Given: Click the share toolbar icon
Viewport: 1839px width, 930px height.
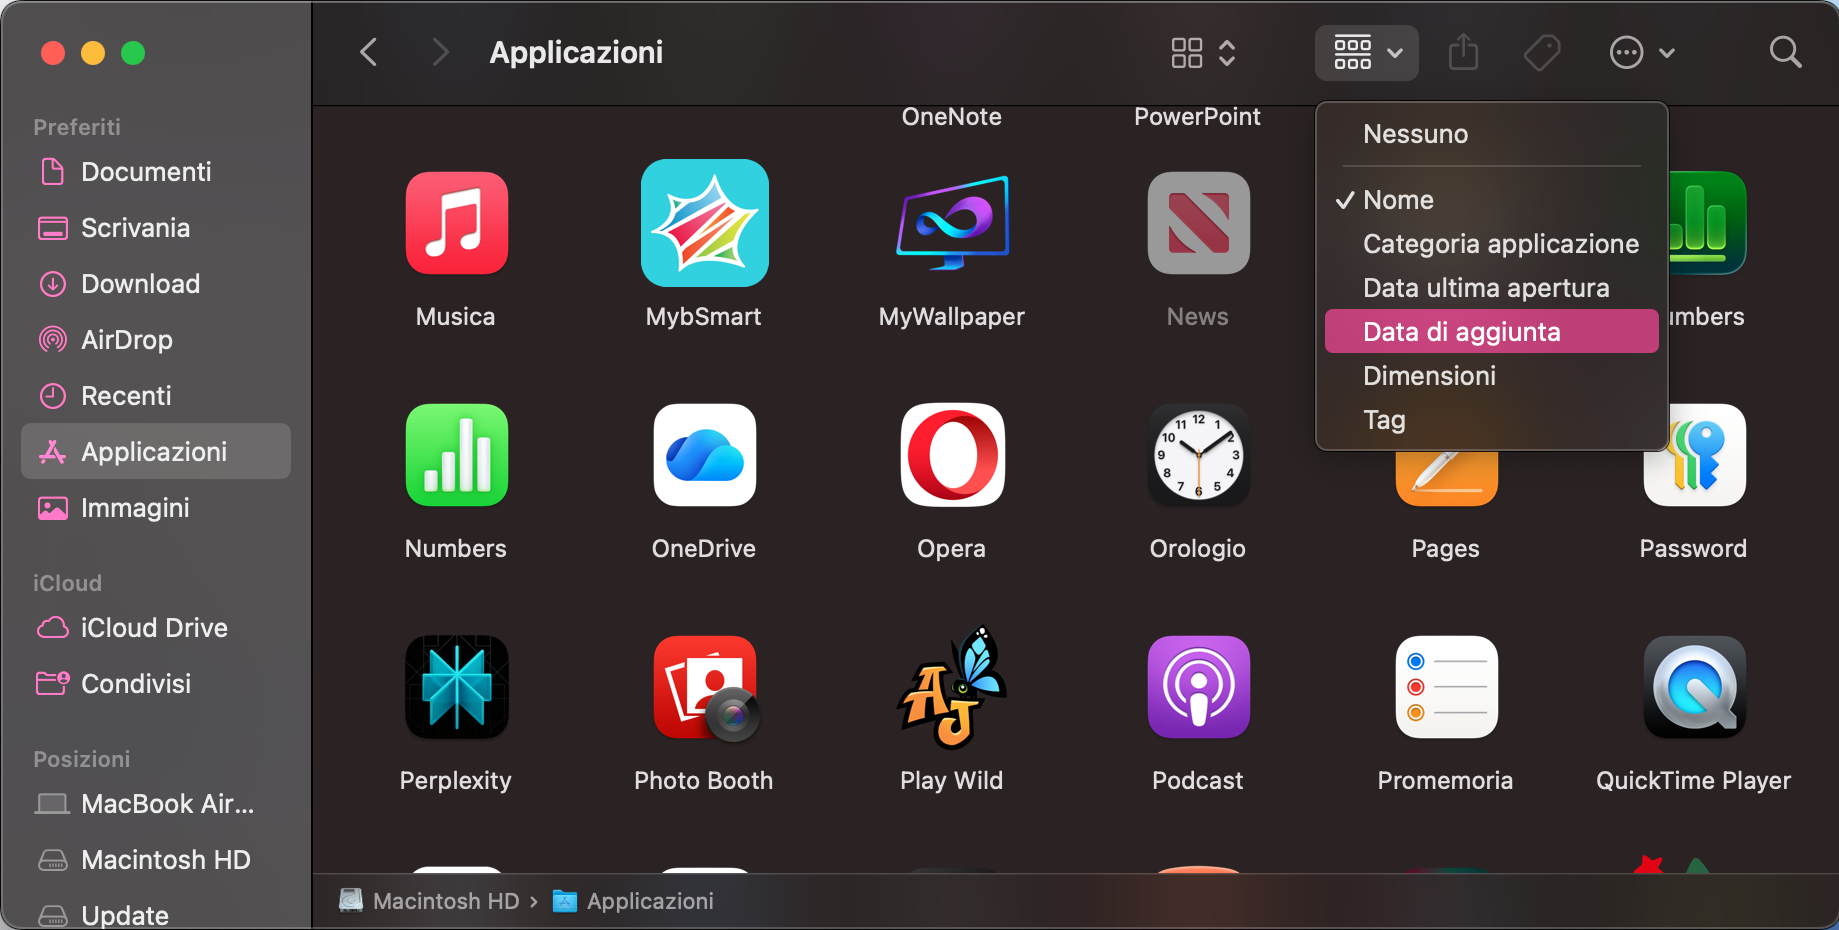Looking at the screenshot, I should click(1463, 52).
